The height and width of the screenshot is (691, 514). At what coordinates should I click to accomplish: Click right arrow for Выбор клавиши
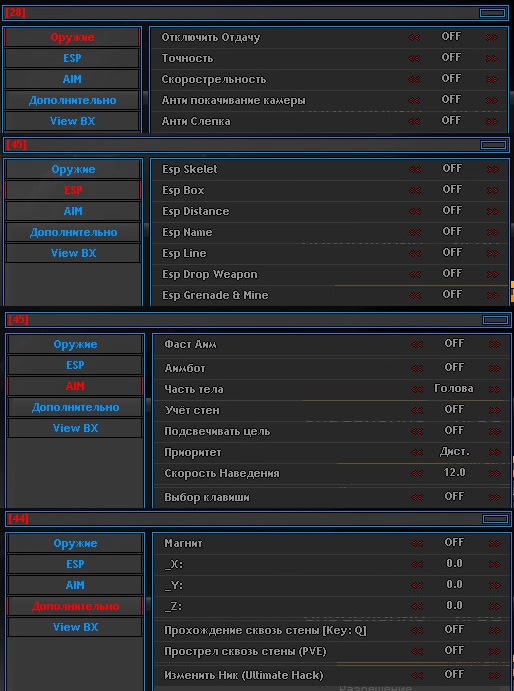click(494, 497)
